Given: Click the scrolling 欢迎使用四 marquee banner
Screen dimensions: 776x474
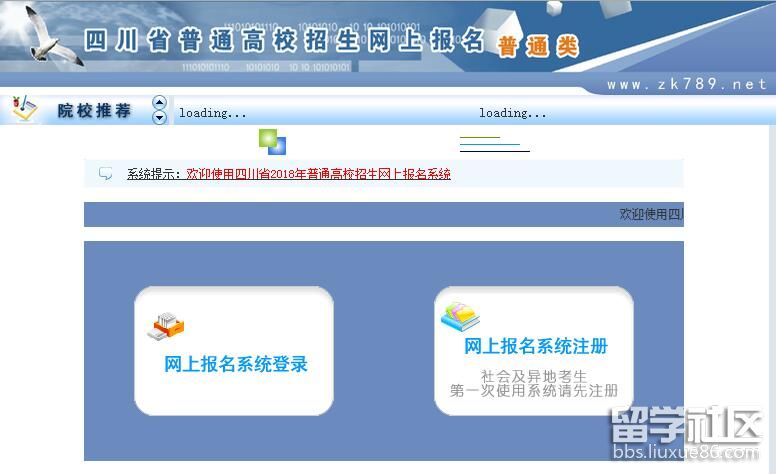Looking at the screenshot, I should (650, 214).
